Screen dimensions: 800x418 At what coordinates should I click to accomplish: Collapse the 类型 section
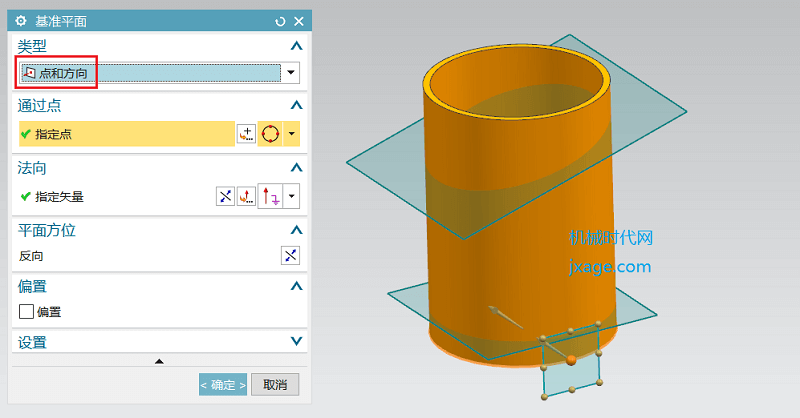tap(296, 46)
